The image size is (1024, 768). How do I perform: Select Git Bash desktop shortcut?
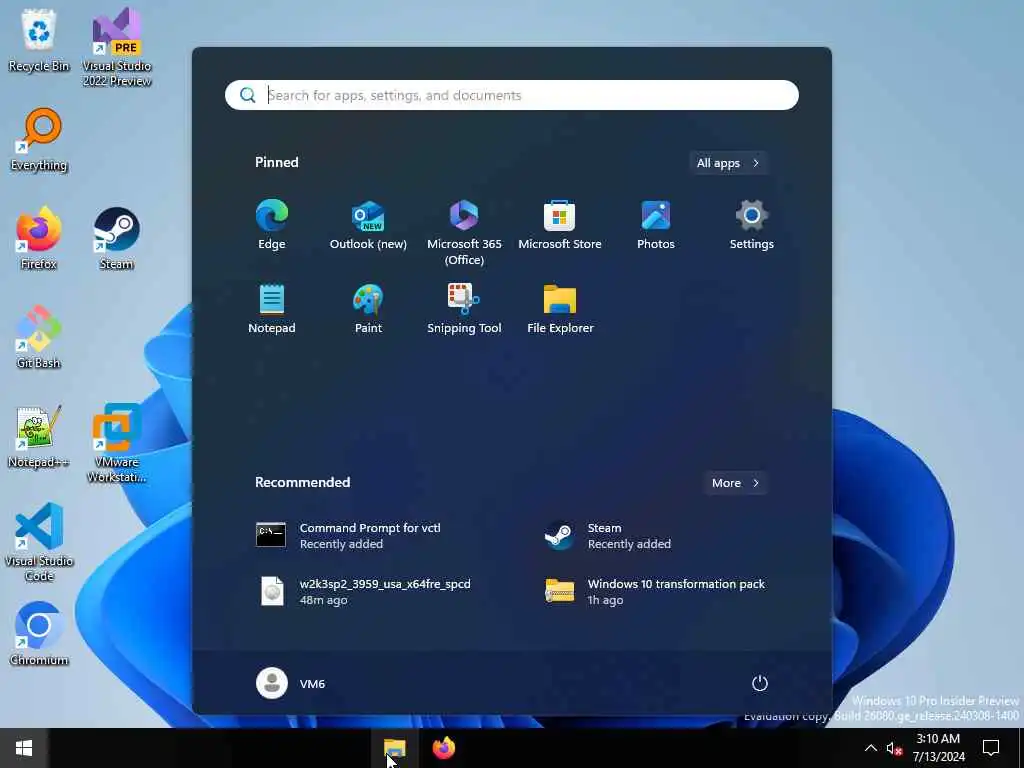click(39, 337)
